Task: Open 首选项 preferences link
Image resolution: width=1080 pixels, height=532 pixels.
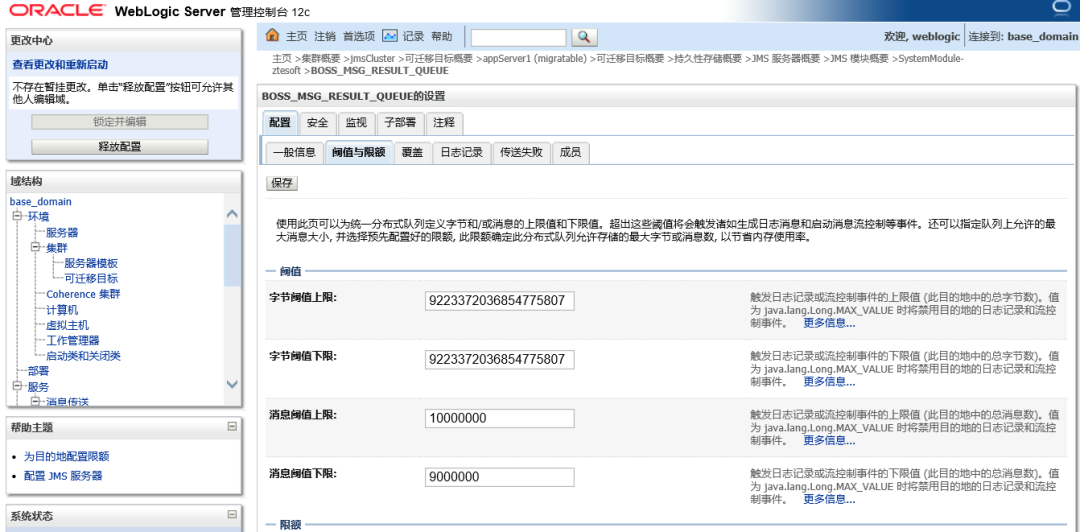Action: click(x=359, y=37)
